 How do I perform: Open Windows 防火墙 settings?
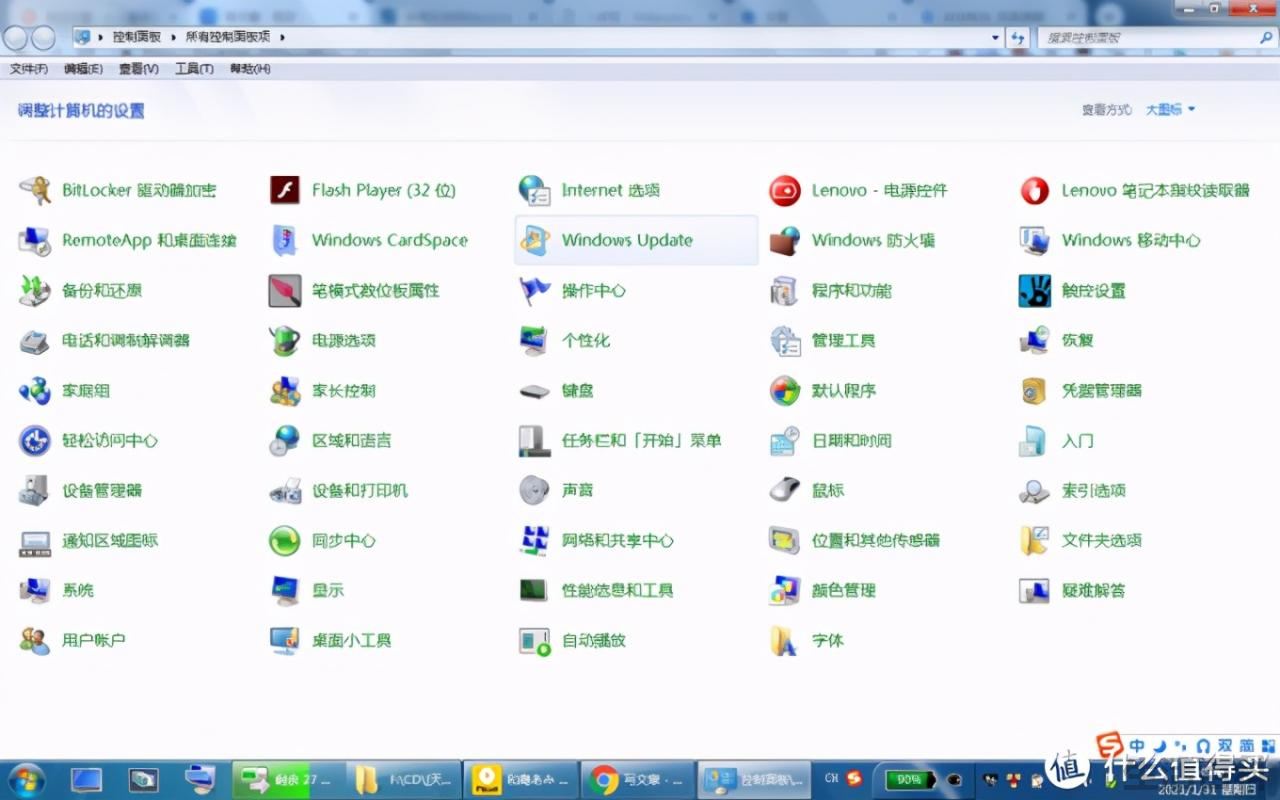click(853, 240)
